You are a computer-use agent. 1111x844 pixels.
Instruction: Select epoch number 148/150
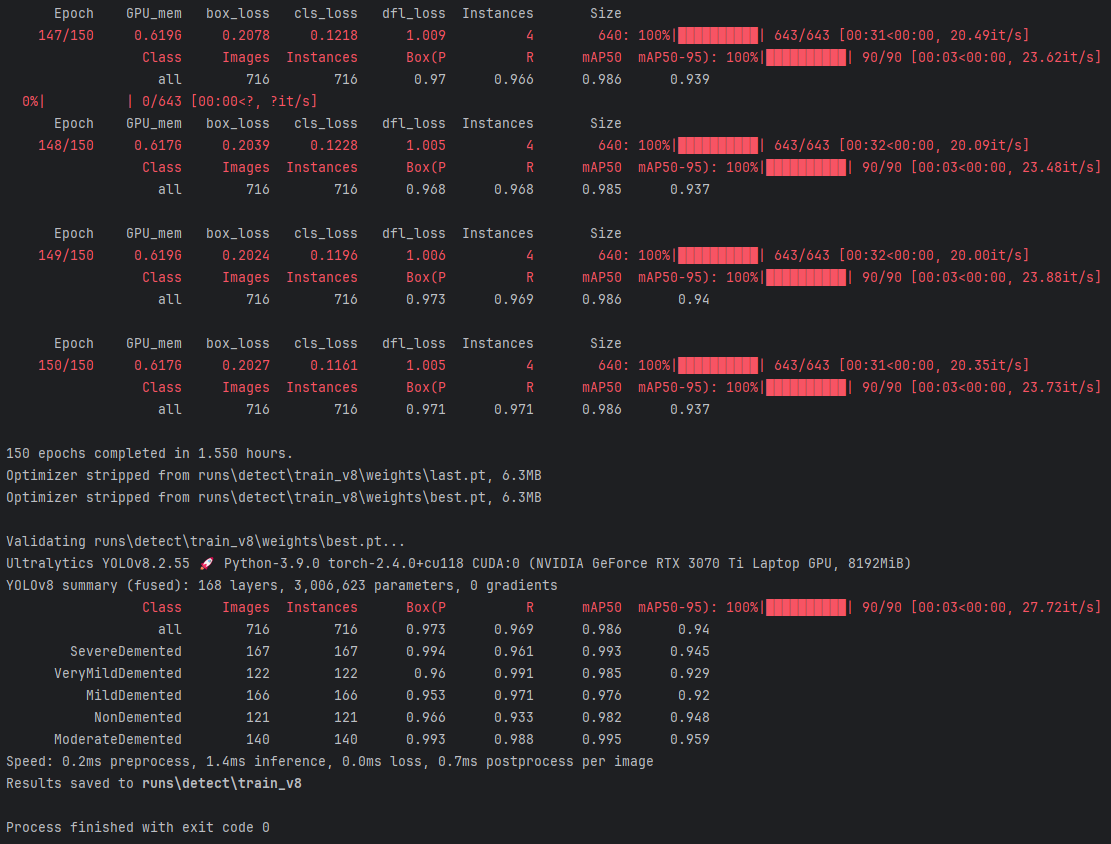(66, 145)
